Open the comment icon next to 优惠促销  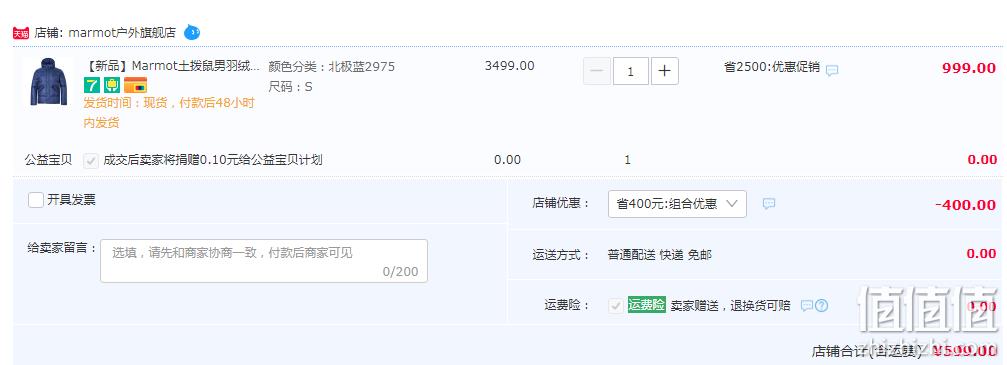coord(832,71)
